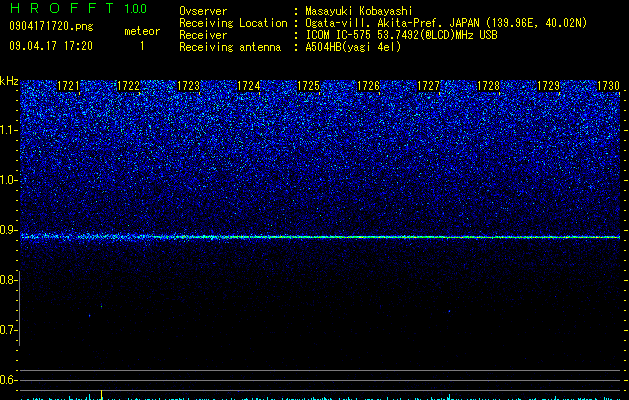Select the 1726 time marker label
Image resolution: width=629 pixels, height=400 pixels.
pos(368,86)
